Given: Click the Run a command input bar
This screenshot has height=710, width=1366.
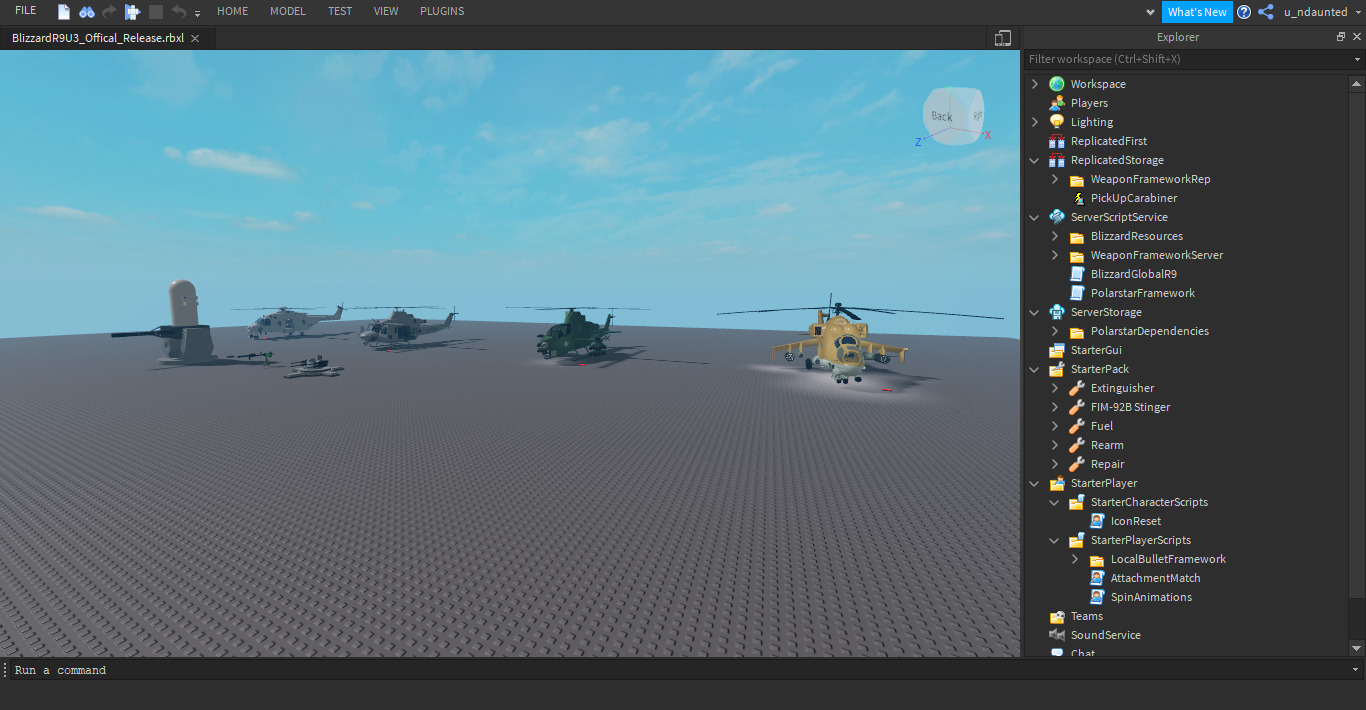Looking at the screenshot, I should click(x=680, y=670).
